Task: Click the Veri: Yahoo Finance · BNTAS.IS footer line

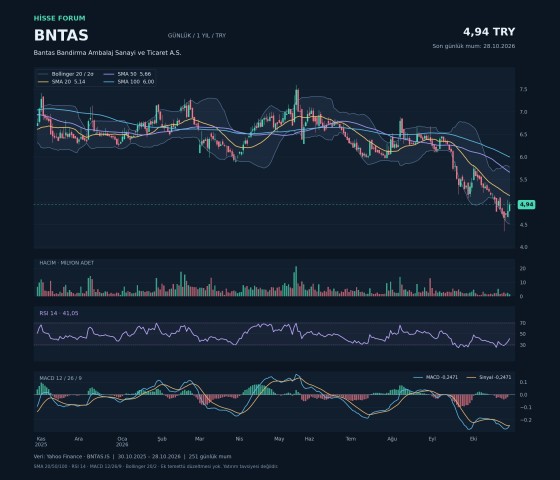Action: coord(132,456)
